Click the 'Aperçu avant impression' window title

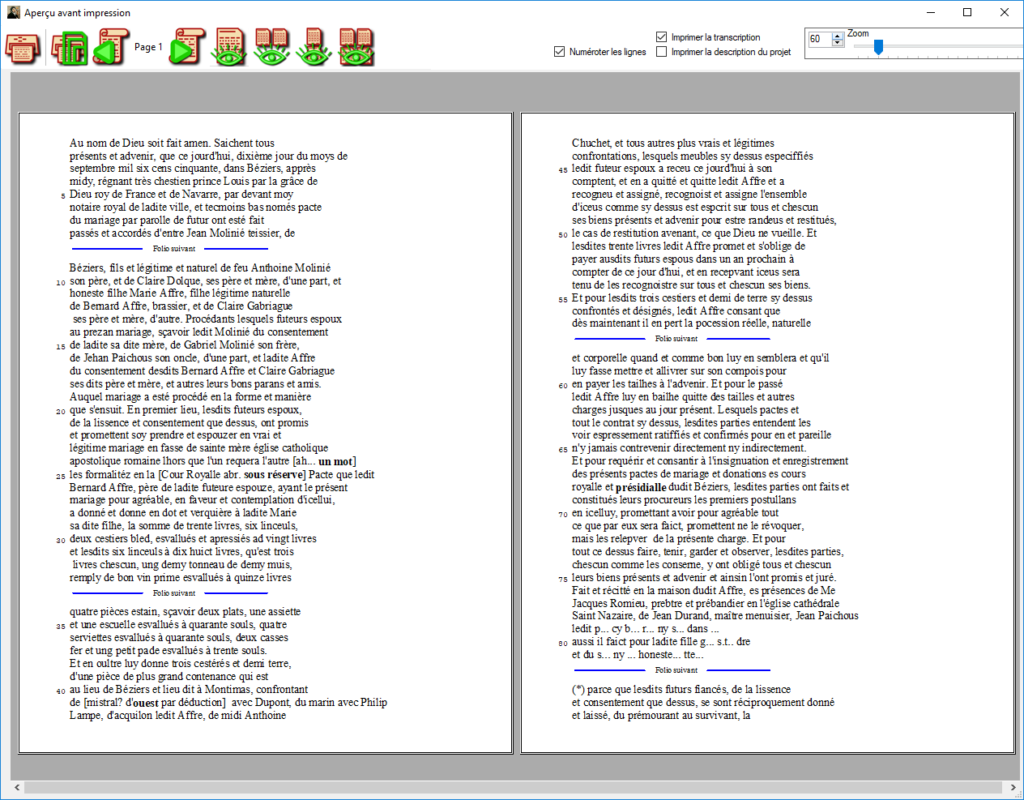(78, 12)
